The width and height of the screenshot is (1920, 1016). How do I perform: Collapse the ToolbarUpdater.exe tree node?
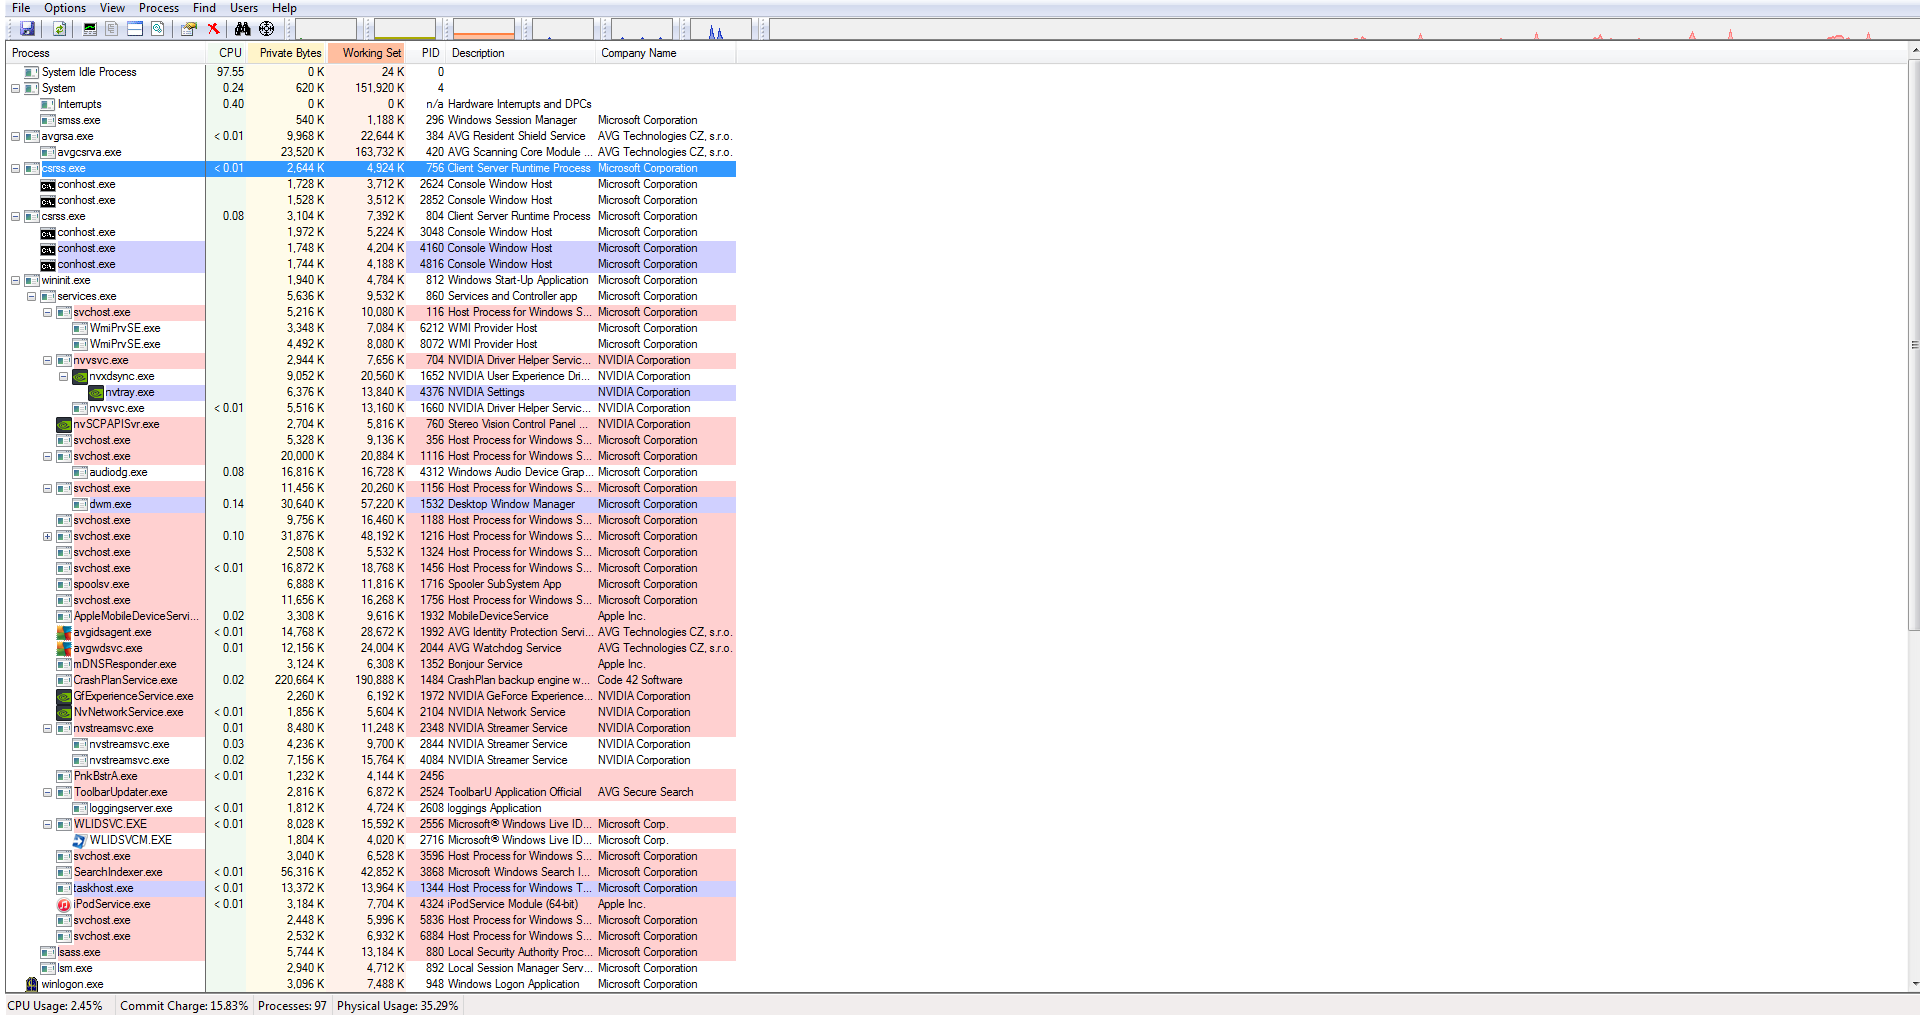coord(47,793)
